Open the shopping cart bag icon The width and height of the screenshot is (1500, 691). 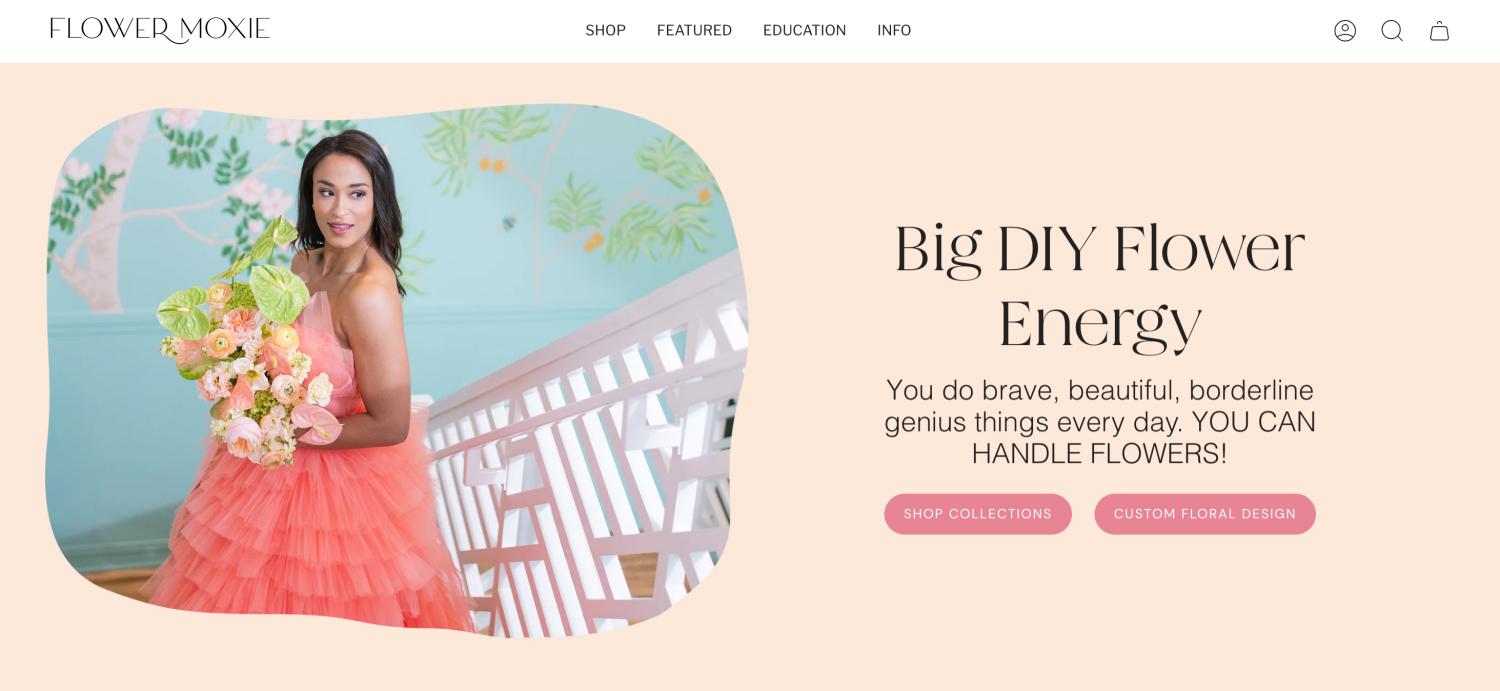[1439, 31]
